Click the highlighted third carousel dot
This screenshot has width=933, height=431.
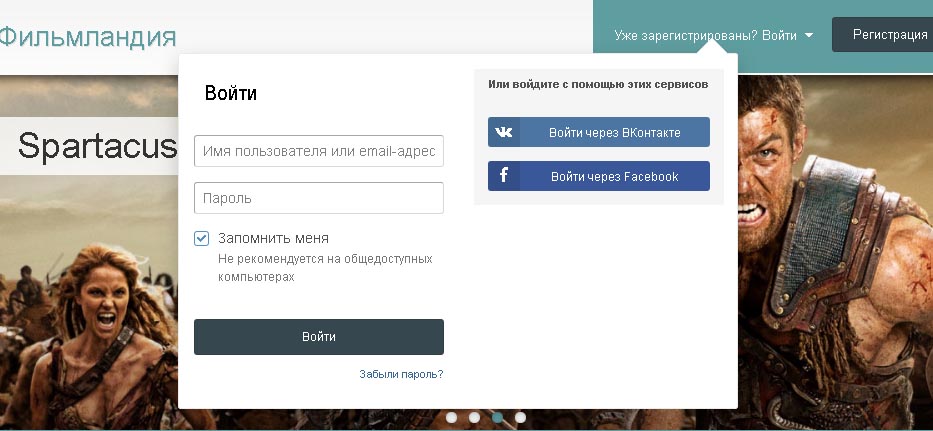[497, 417]
